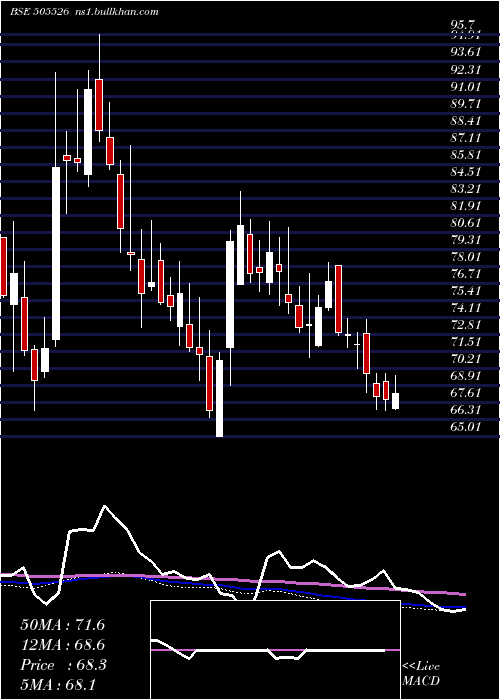
Task: Click the 65.01 price axis label
Action: (x=466, y=427)
